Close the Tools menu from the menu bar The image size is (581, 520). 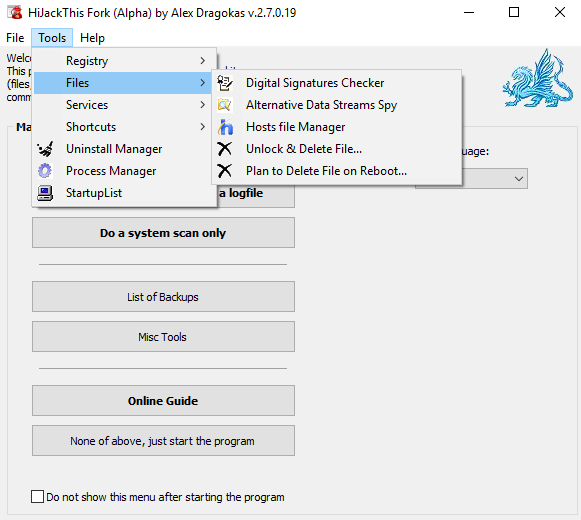(x=52, y=38)
